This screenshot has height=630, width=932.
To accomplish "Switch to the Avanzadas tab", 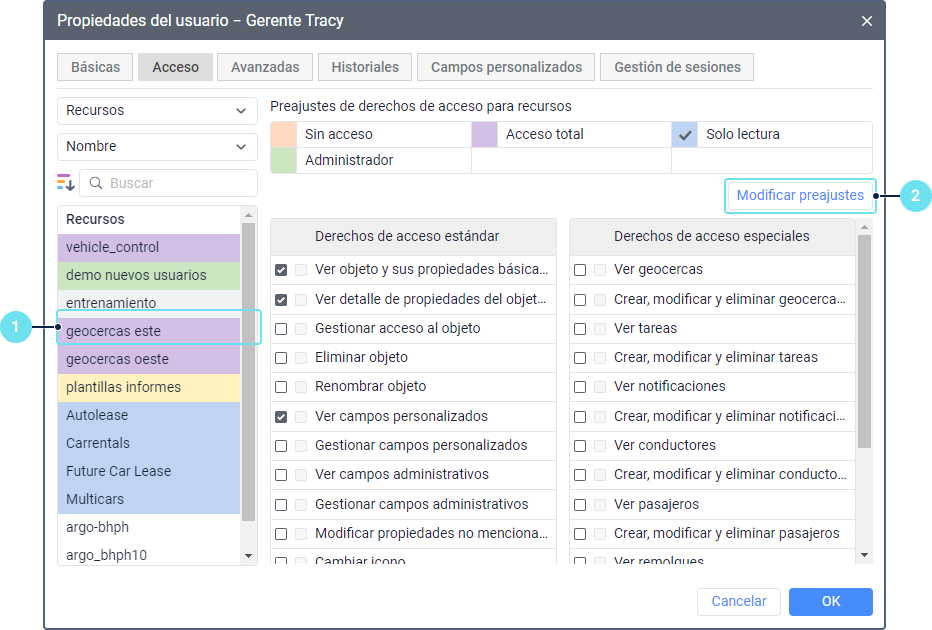I will 265,67.
